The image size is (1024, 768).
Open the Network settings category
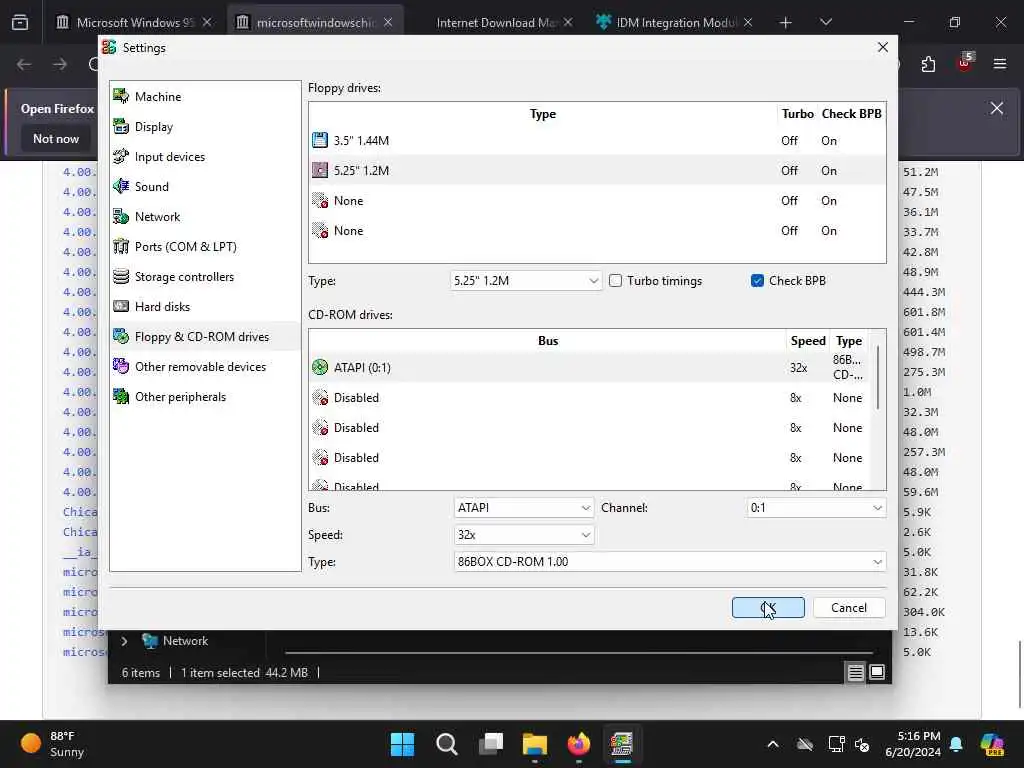[204, 217]
